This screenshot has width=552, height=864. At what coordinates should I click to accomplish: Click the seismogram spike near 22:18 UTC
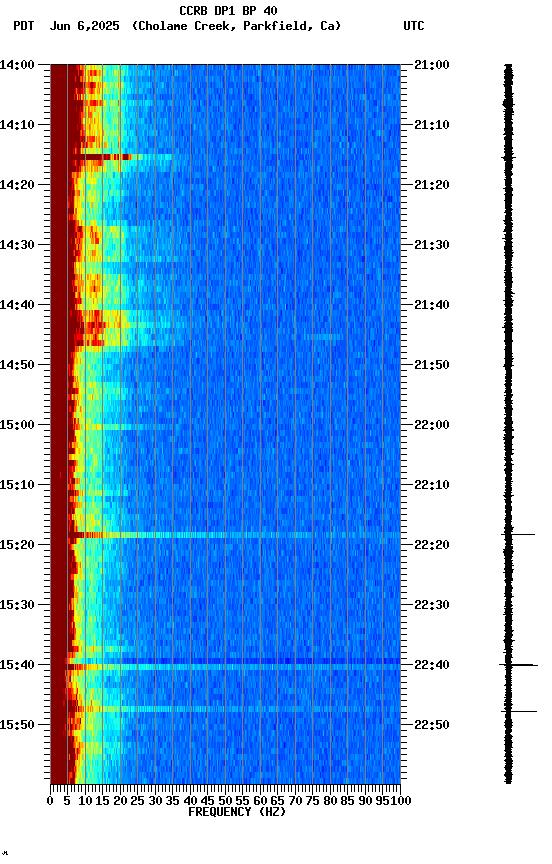518,534
